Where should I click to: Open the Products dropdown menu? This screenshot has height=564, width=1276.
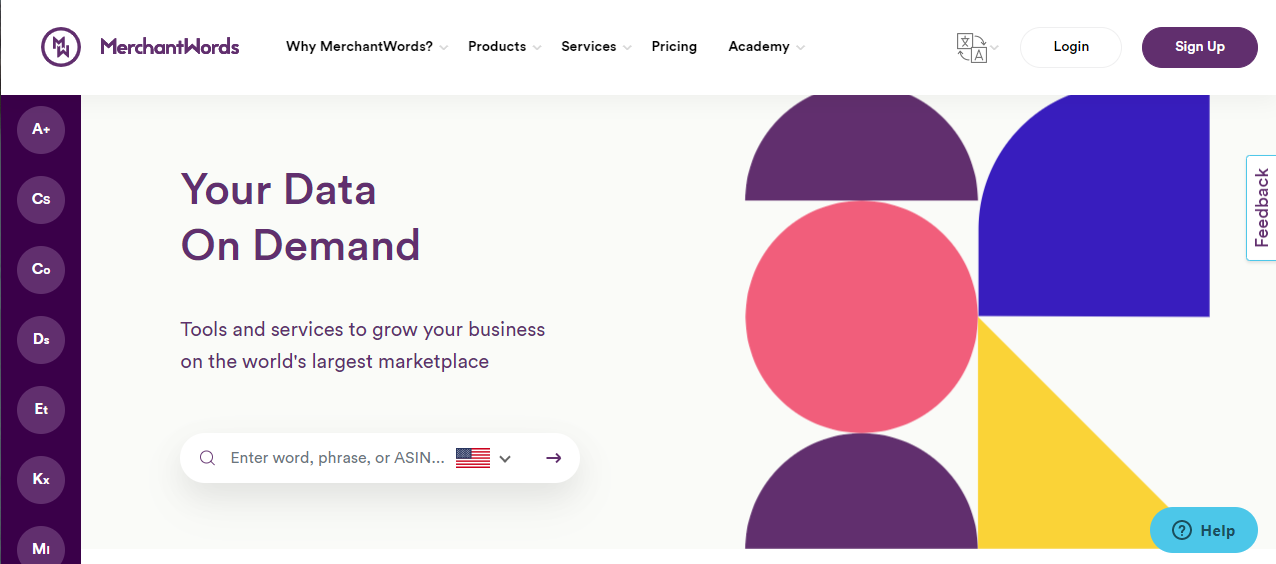[504, 47]
